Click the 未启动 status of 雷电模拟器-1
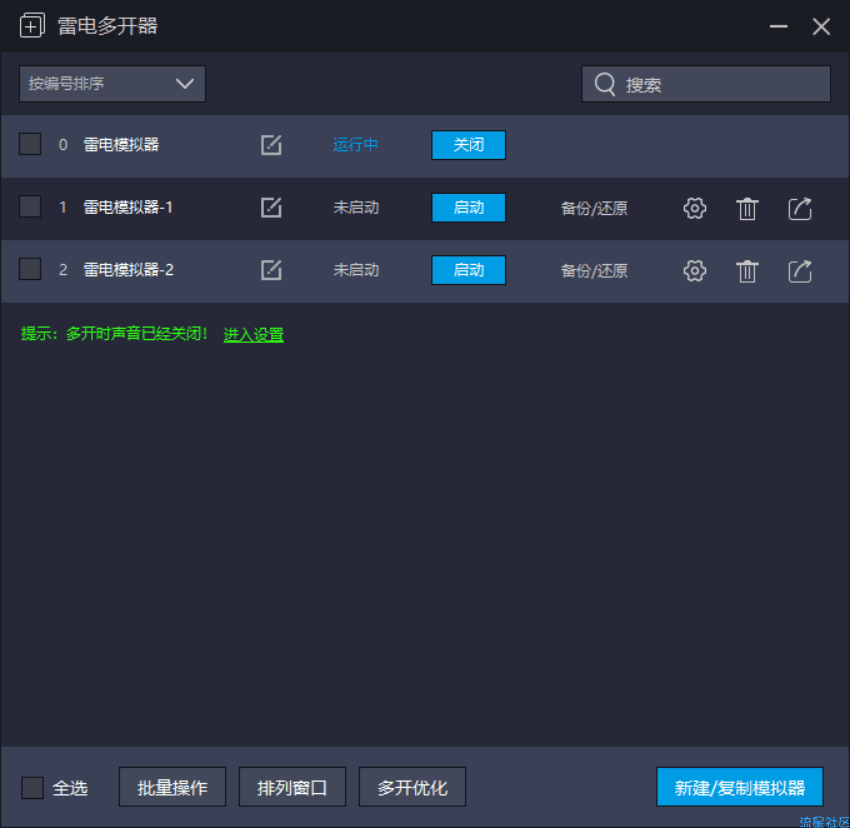This screenshot has height=828, width=850. 356,207
